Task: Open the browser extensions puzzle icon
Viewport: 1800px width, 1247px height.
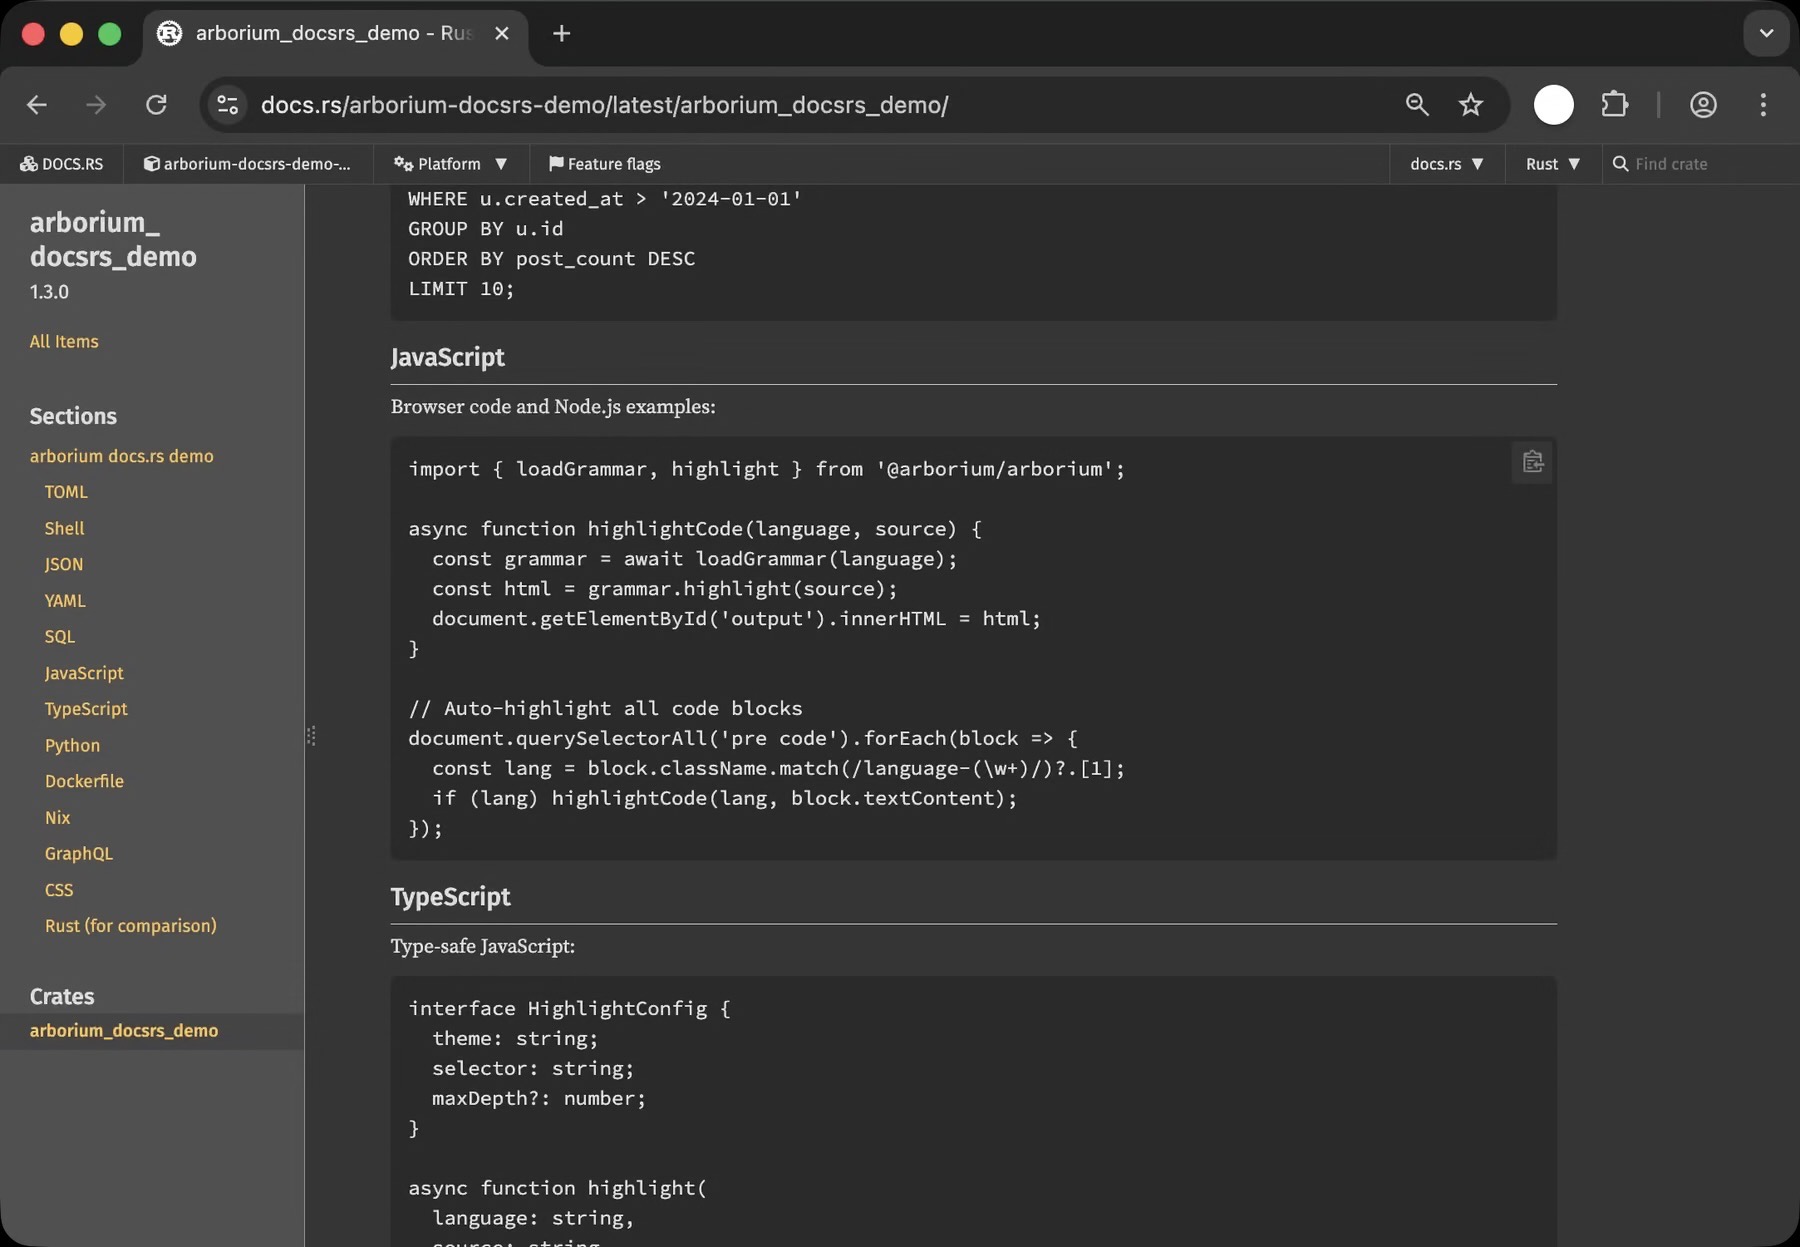Action: pos(1614,105)
